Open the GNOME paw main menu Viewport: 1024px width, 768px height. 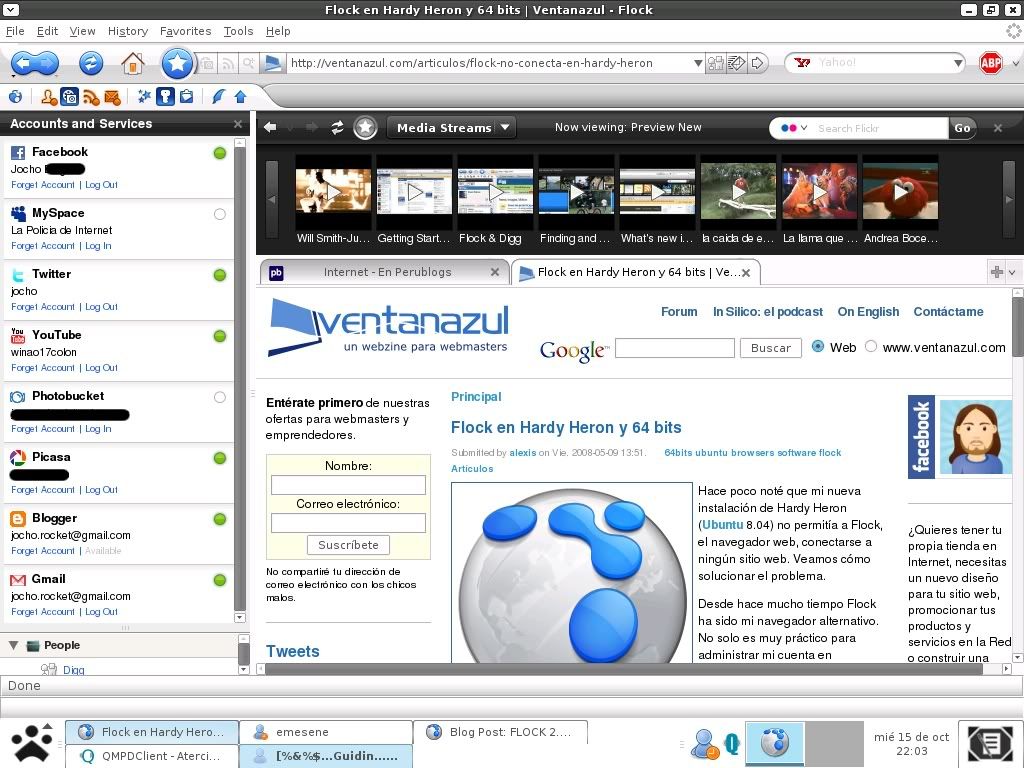31,743
